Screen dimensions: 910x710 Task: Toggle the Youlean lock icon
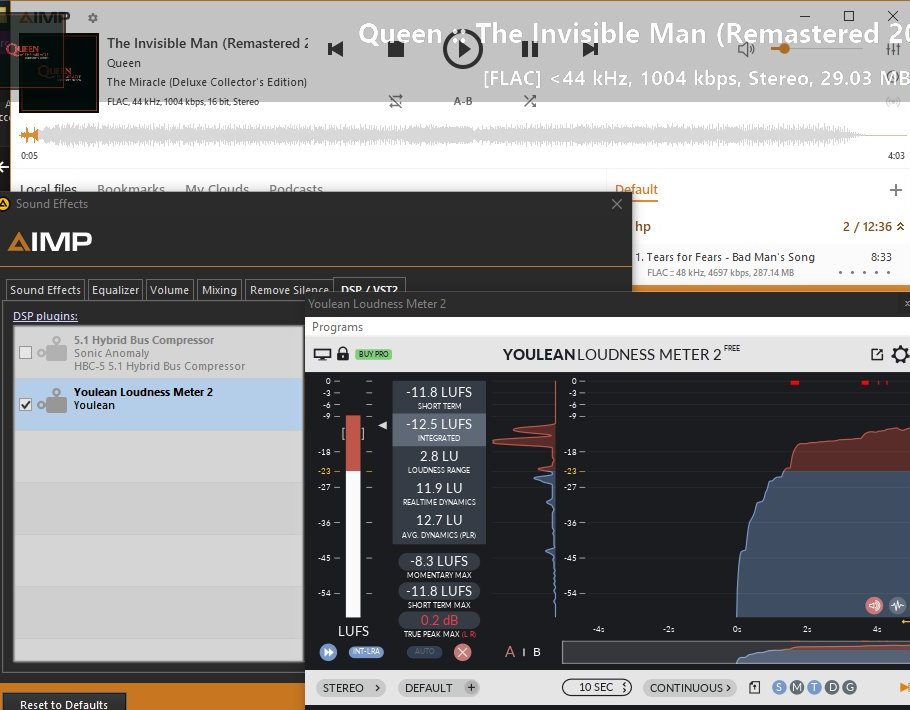343,354
